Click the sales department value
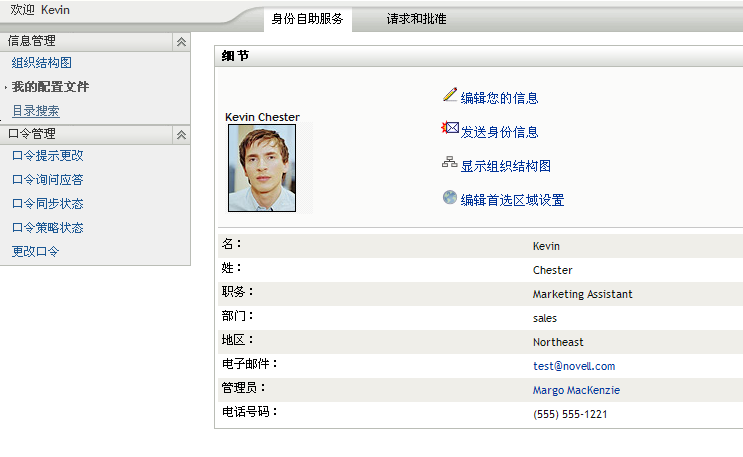 pyautogui.click(x=544, y=318)
